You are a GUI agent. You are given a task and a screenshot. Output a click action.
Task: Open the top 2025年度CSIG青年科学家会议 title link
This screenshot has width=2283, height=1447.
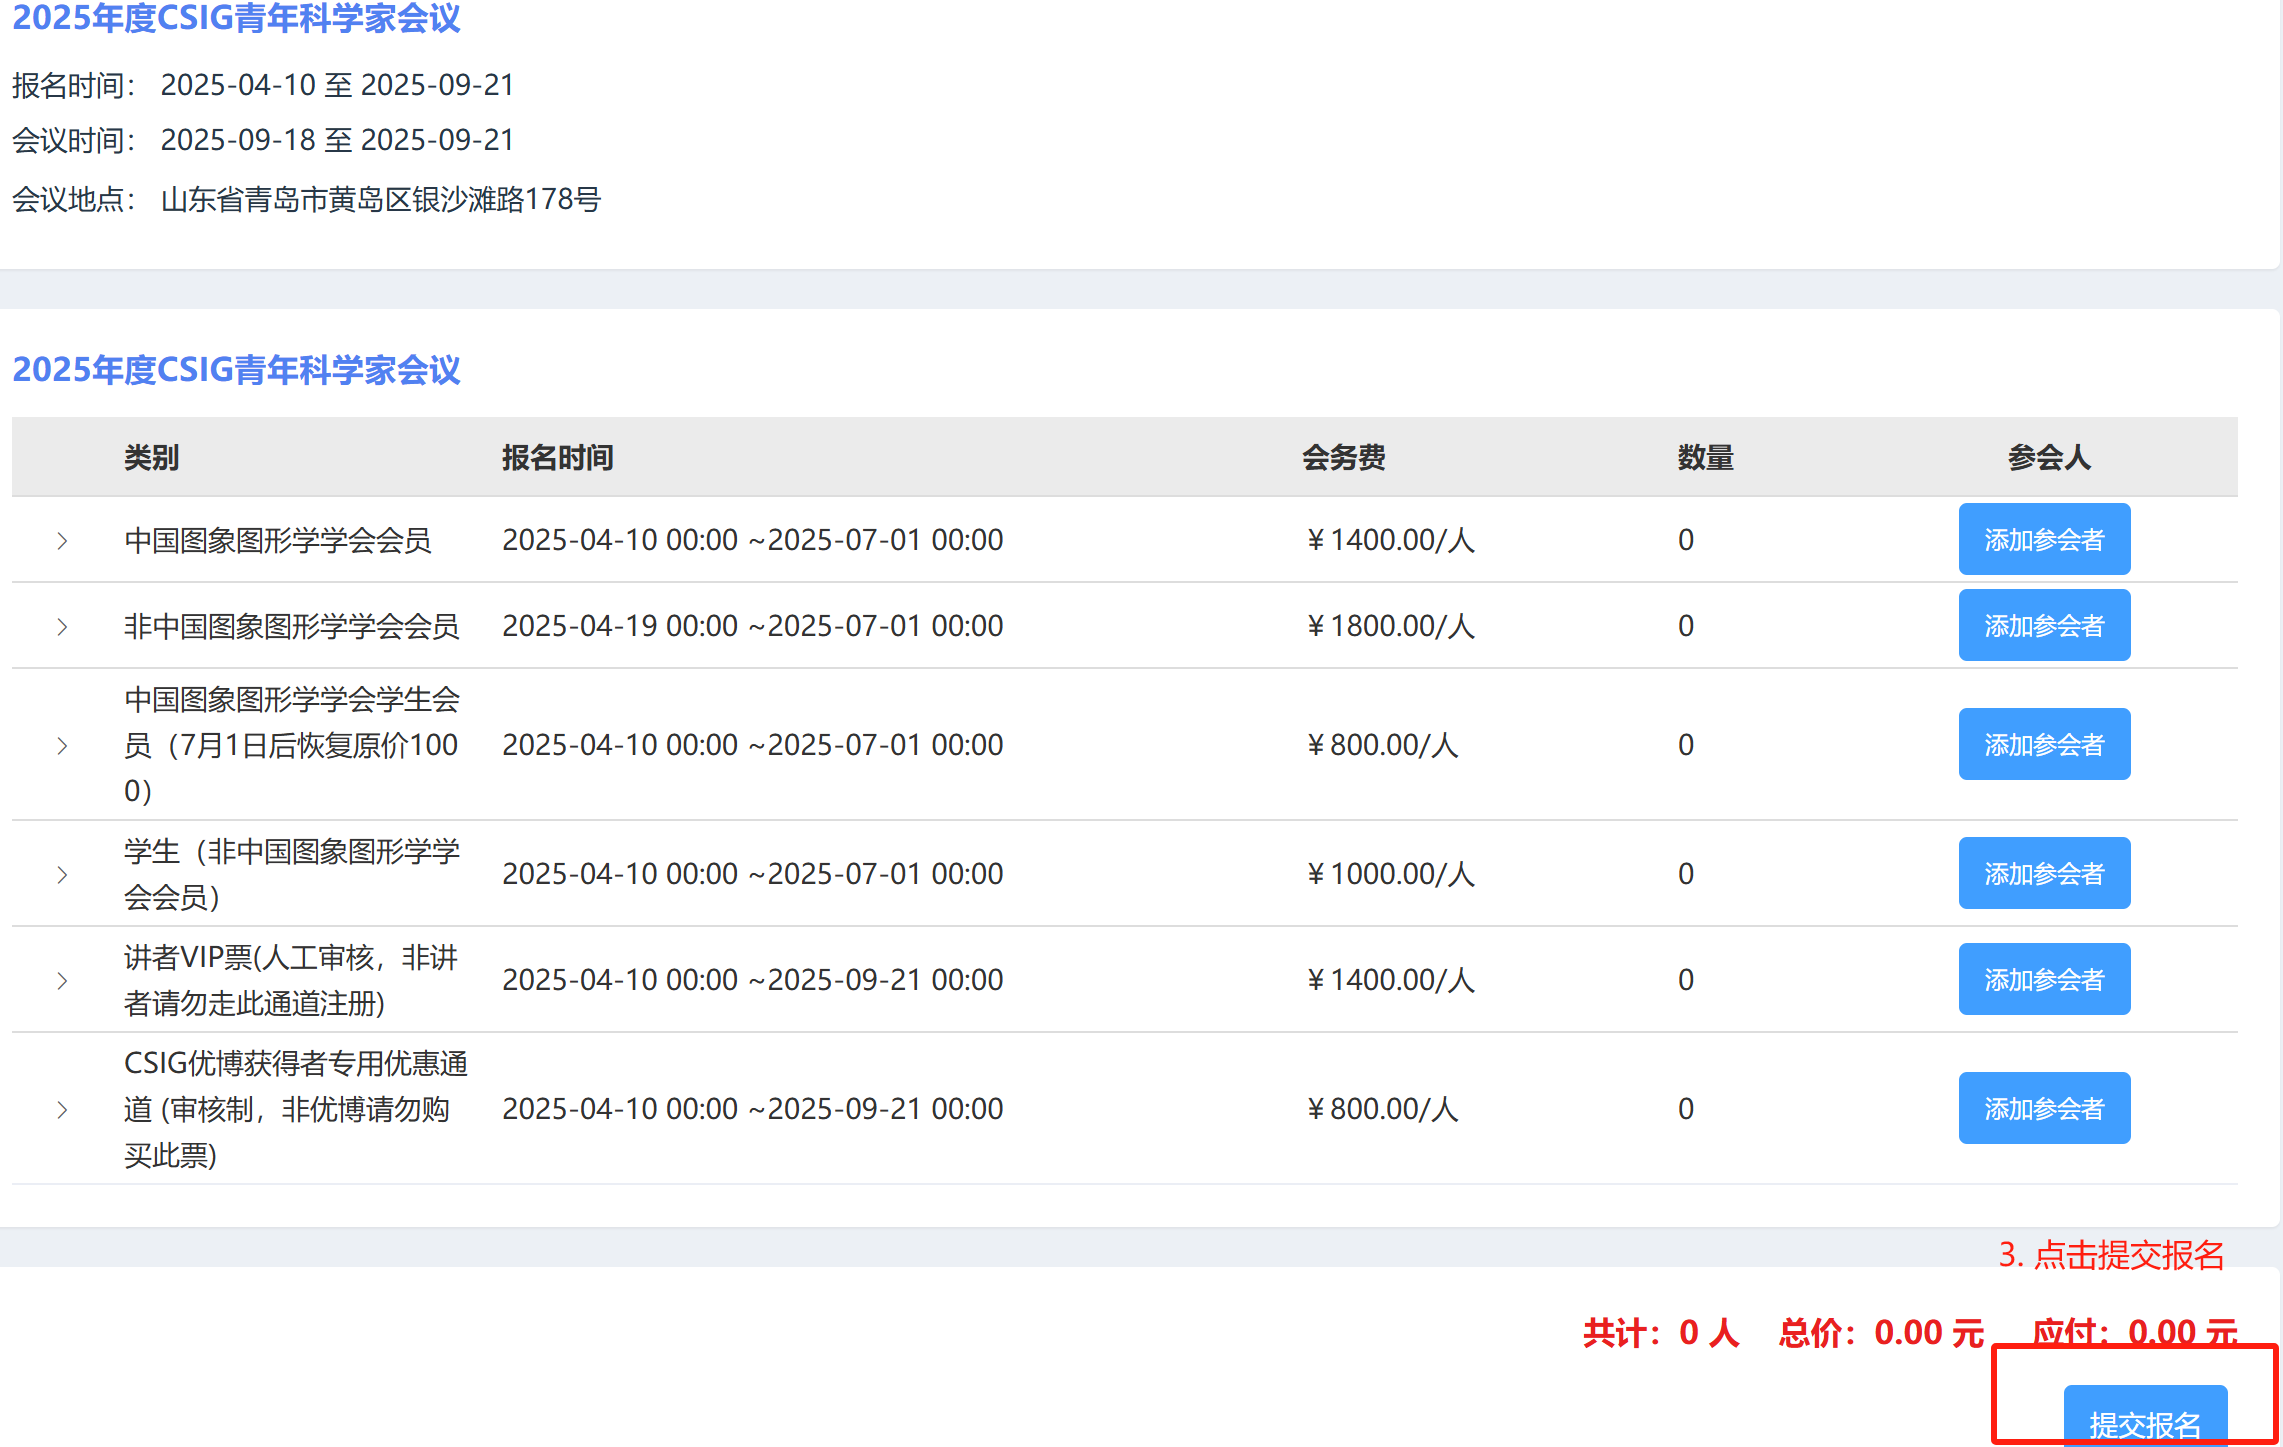236,18
